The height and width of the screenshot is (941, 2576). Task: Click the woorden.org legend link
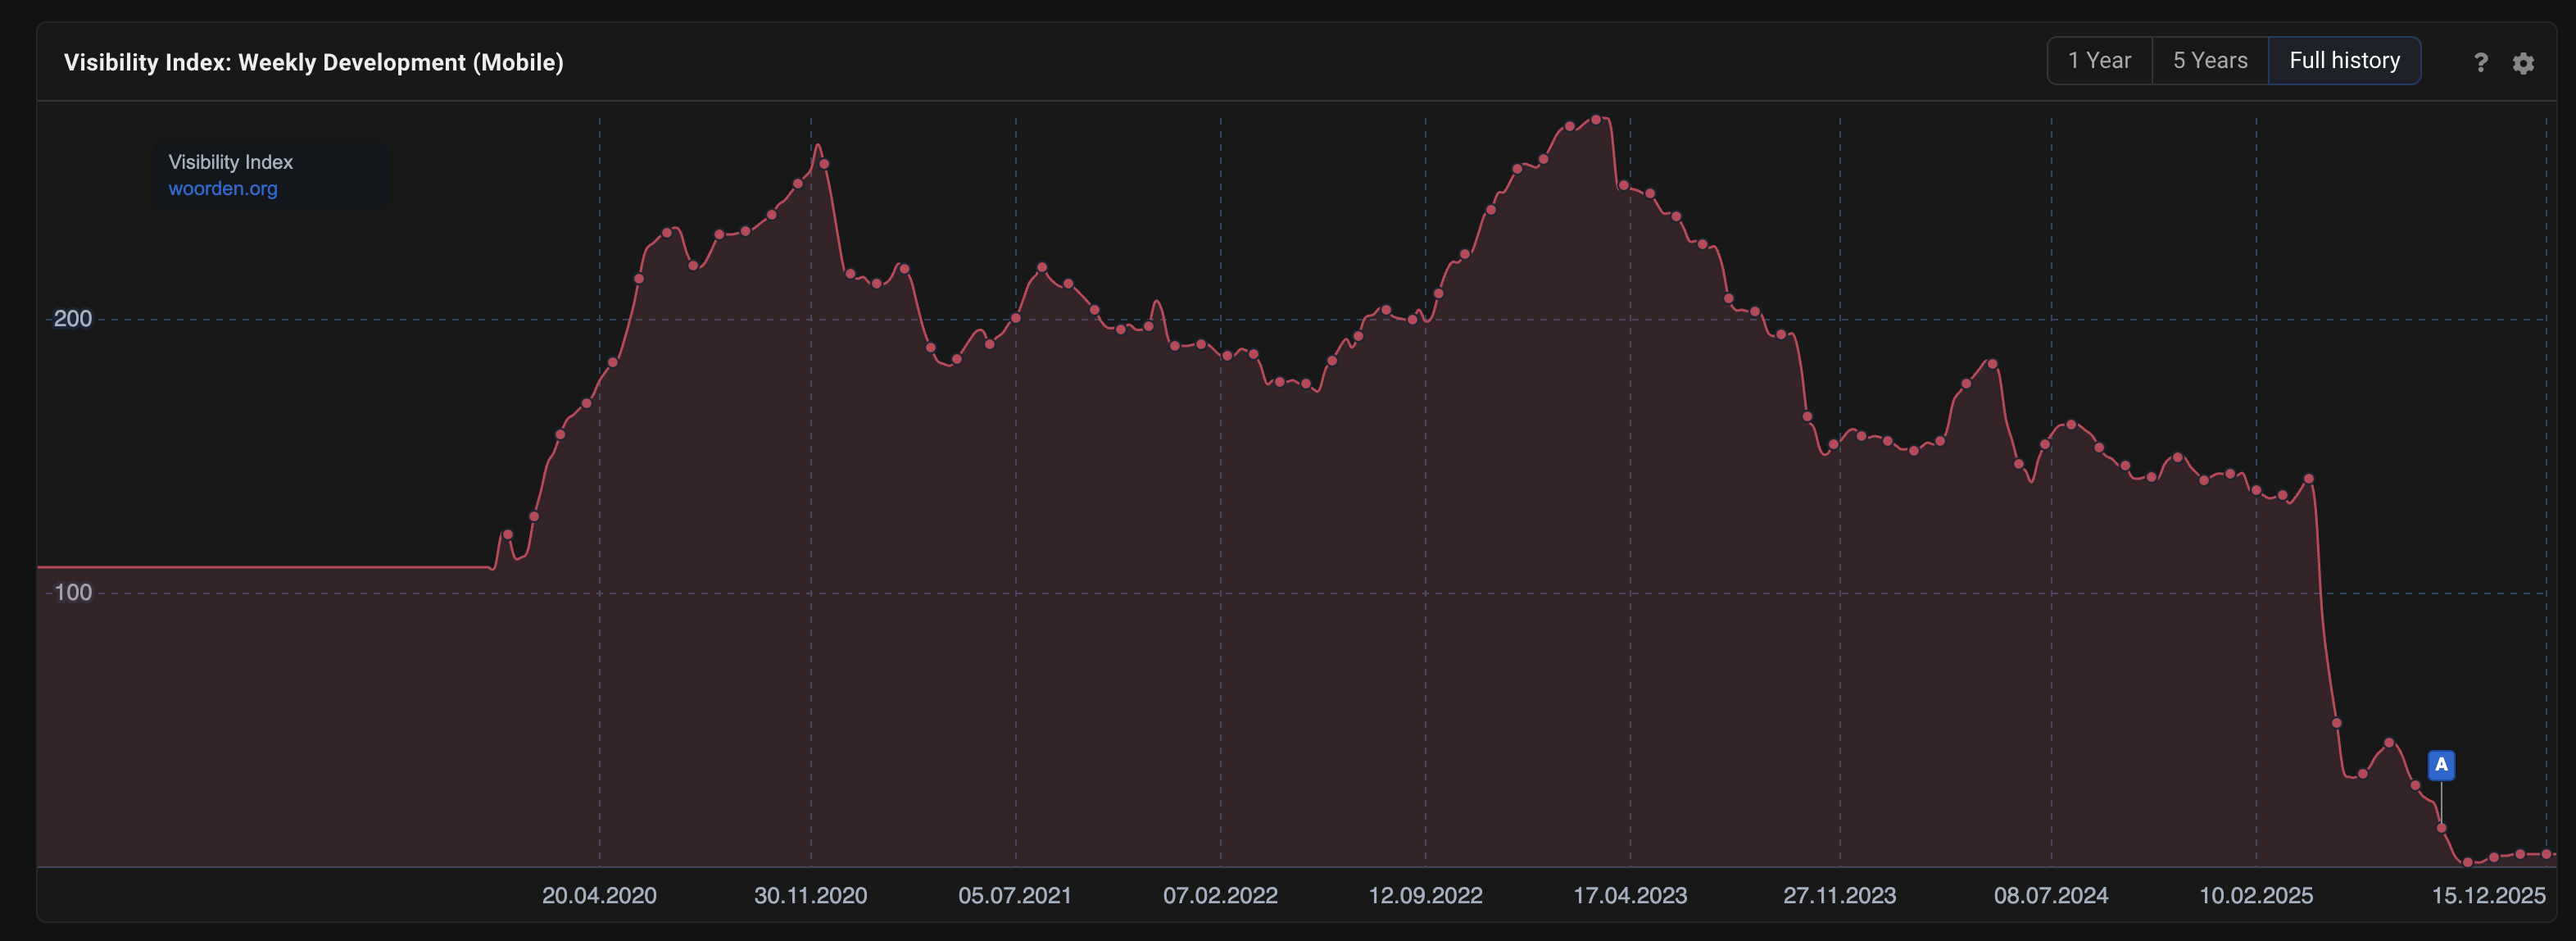[x=222, y=189]
